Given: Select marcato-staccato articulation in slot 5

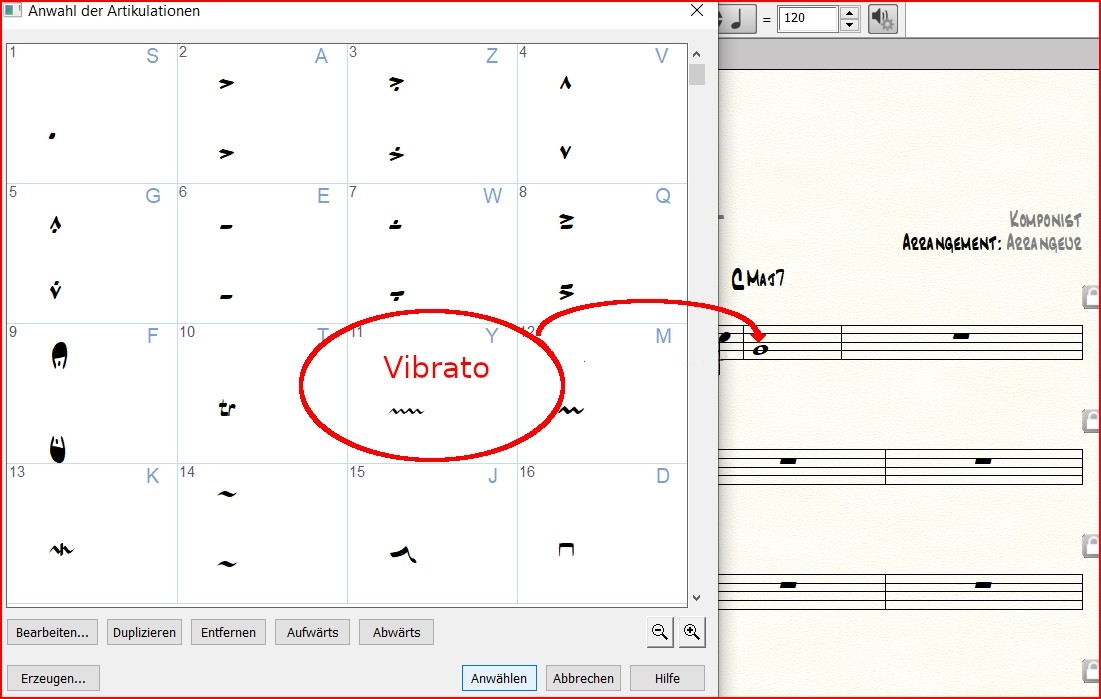Looking at the screenshot, I should pos(92,253).
